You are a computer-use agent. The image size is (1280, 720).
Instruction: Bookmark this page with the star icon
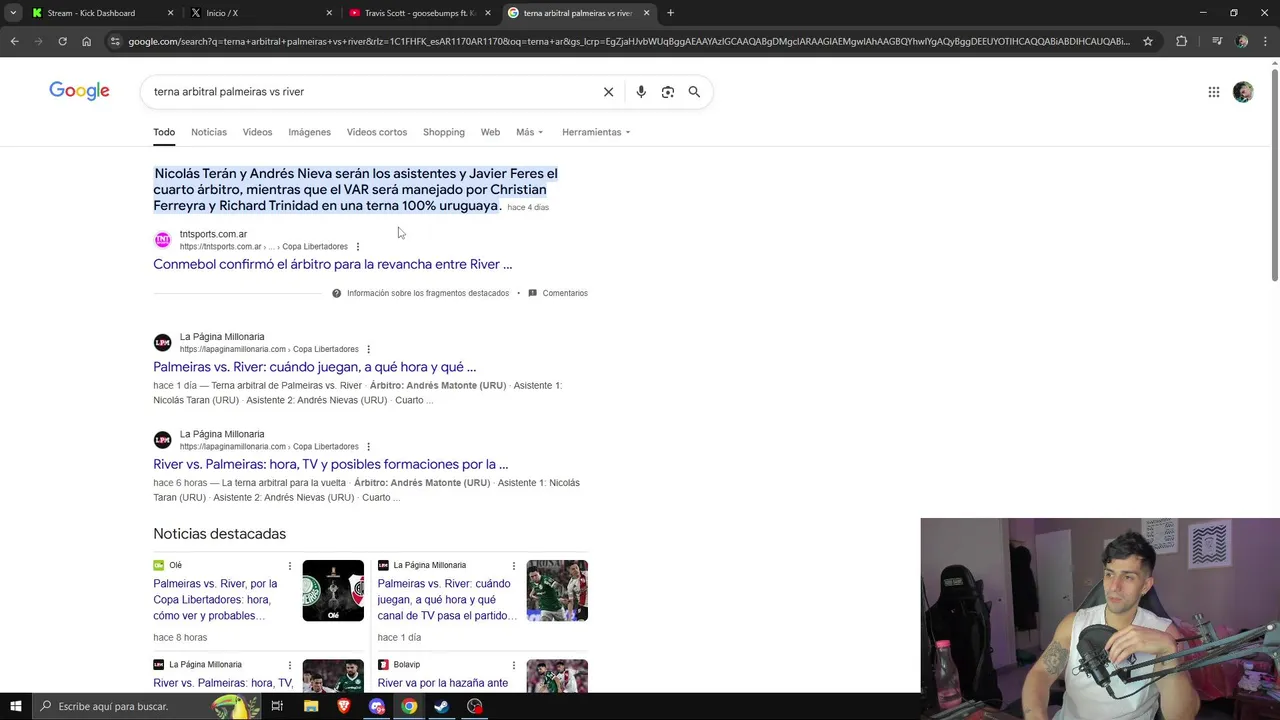click(1148, 41)
